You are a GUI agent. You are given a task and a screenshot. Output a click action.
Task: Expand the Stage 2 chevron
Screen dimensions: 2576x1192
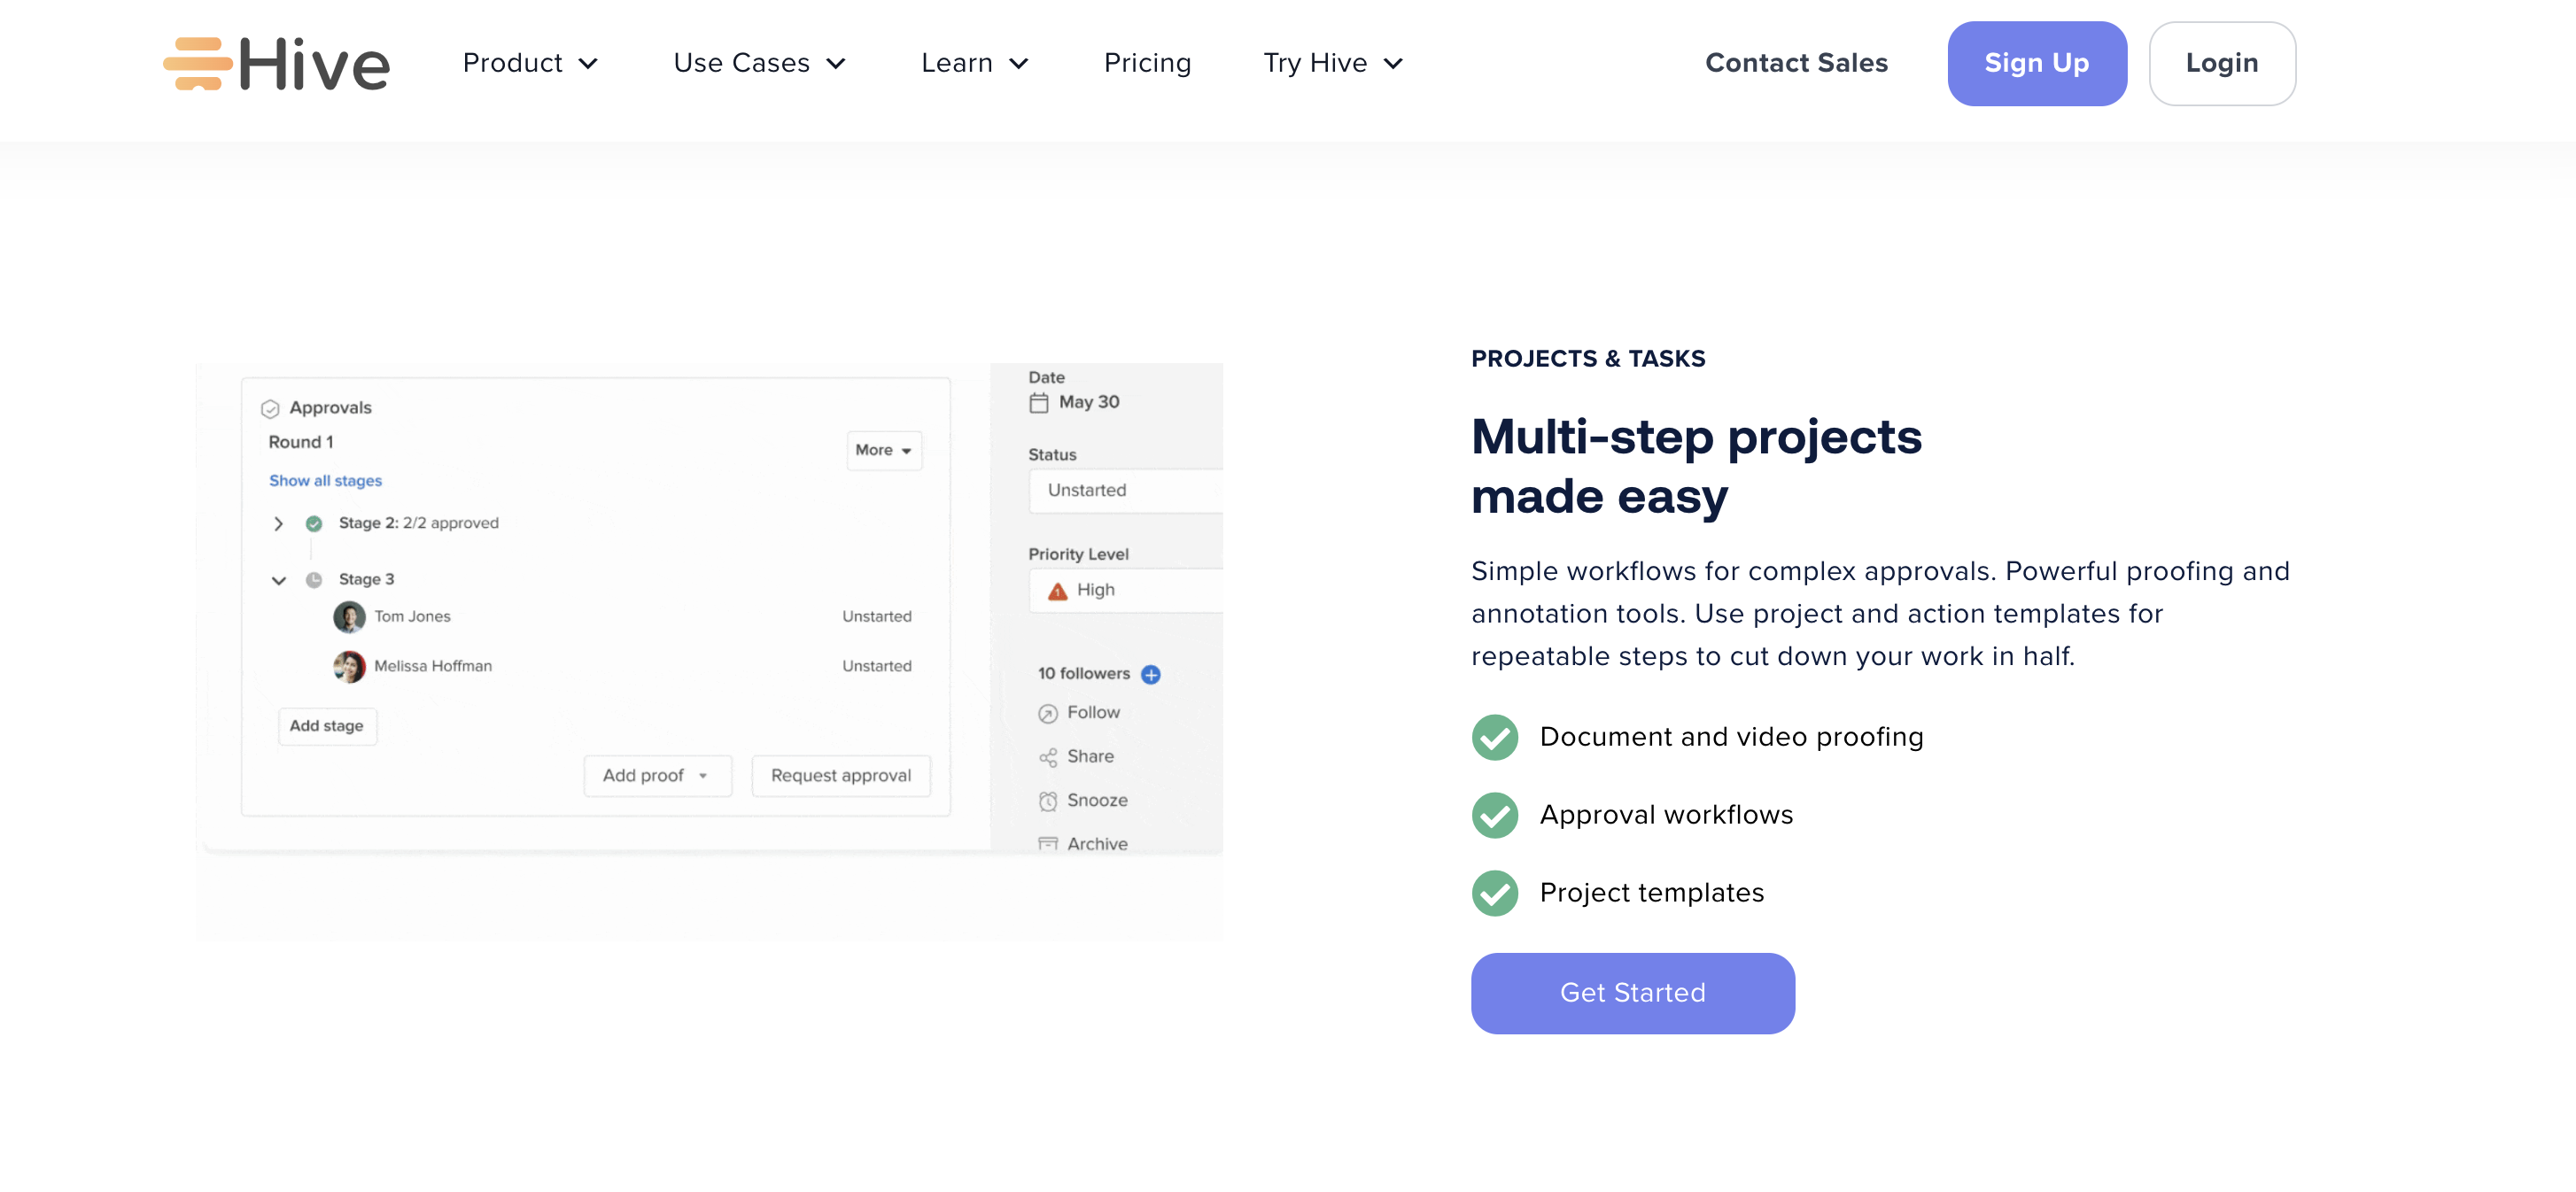[x=279, y=523]
